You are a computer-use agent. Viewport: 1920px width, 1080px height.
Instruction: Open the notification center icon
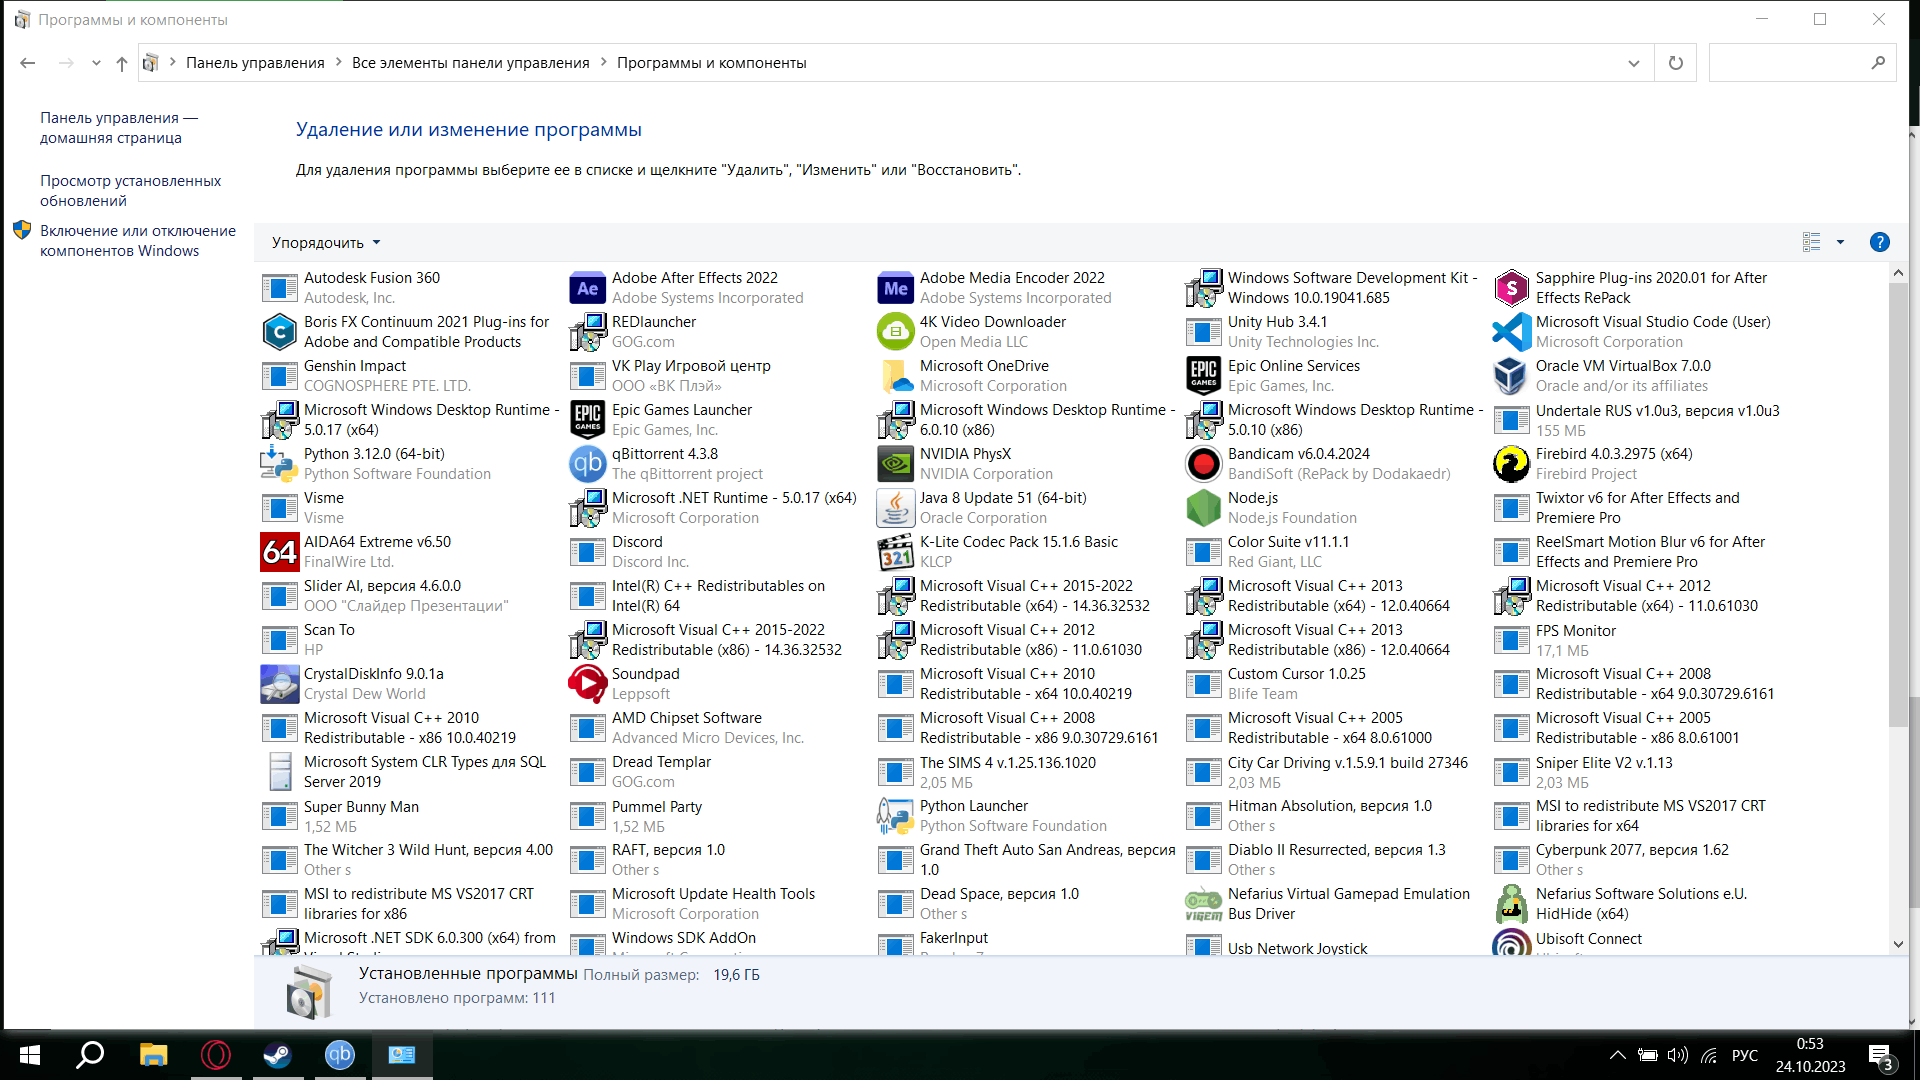(x=1881, y=1056)
